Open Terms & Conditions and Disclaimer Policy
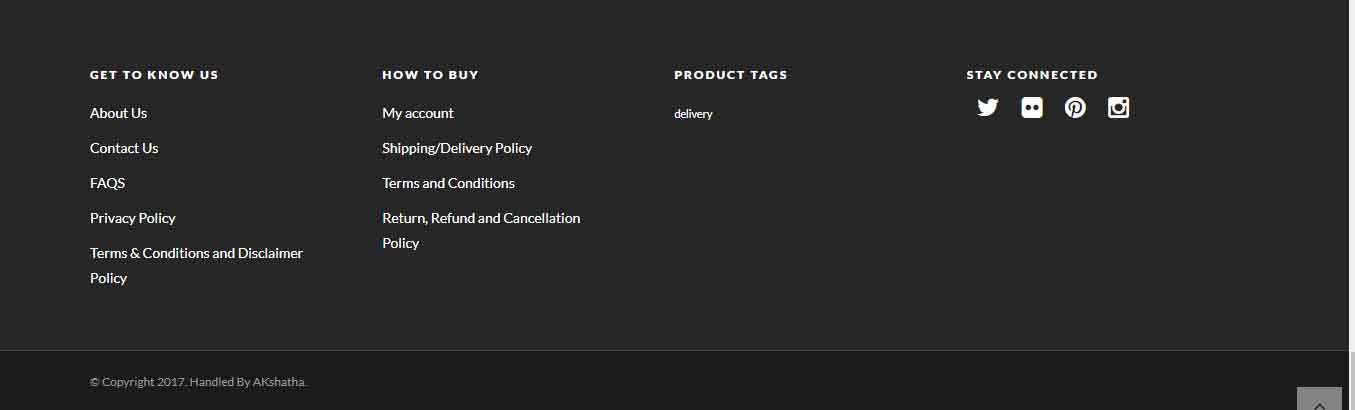 click(196, 265)
